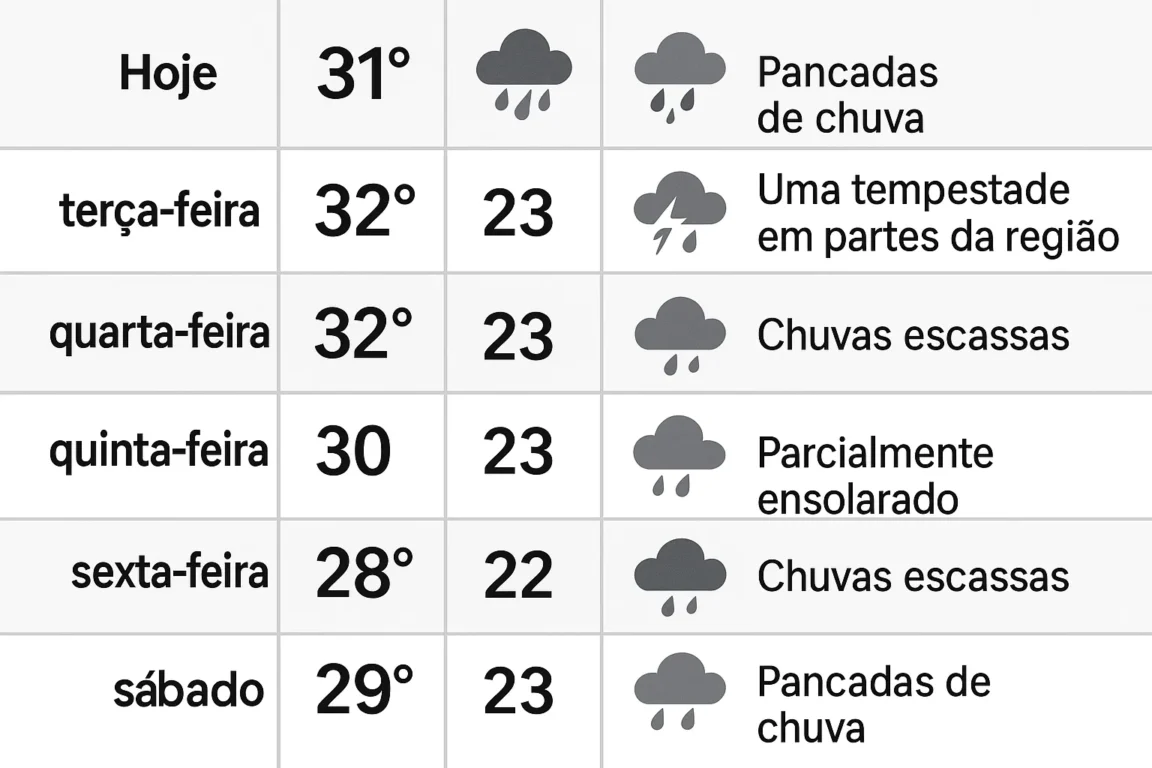Click the rain cloud icon in sábado row
Screen dimensions: 1152x768
click(x=680, y=691)
